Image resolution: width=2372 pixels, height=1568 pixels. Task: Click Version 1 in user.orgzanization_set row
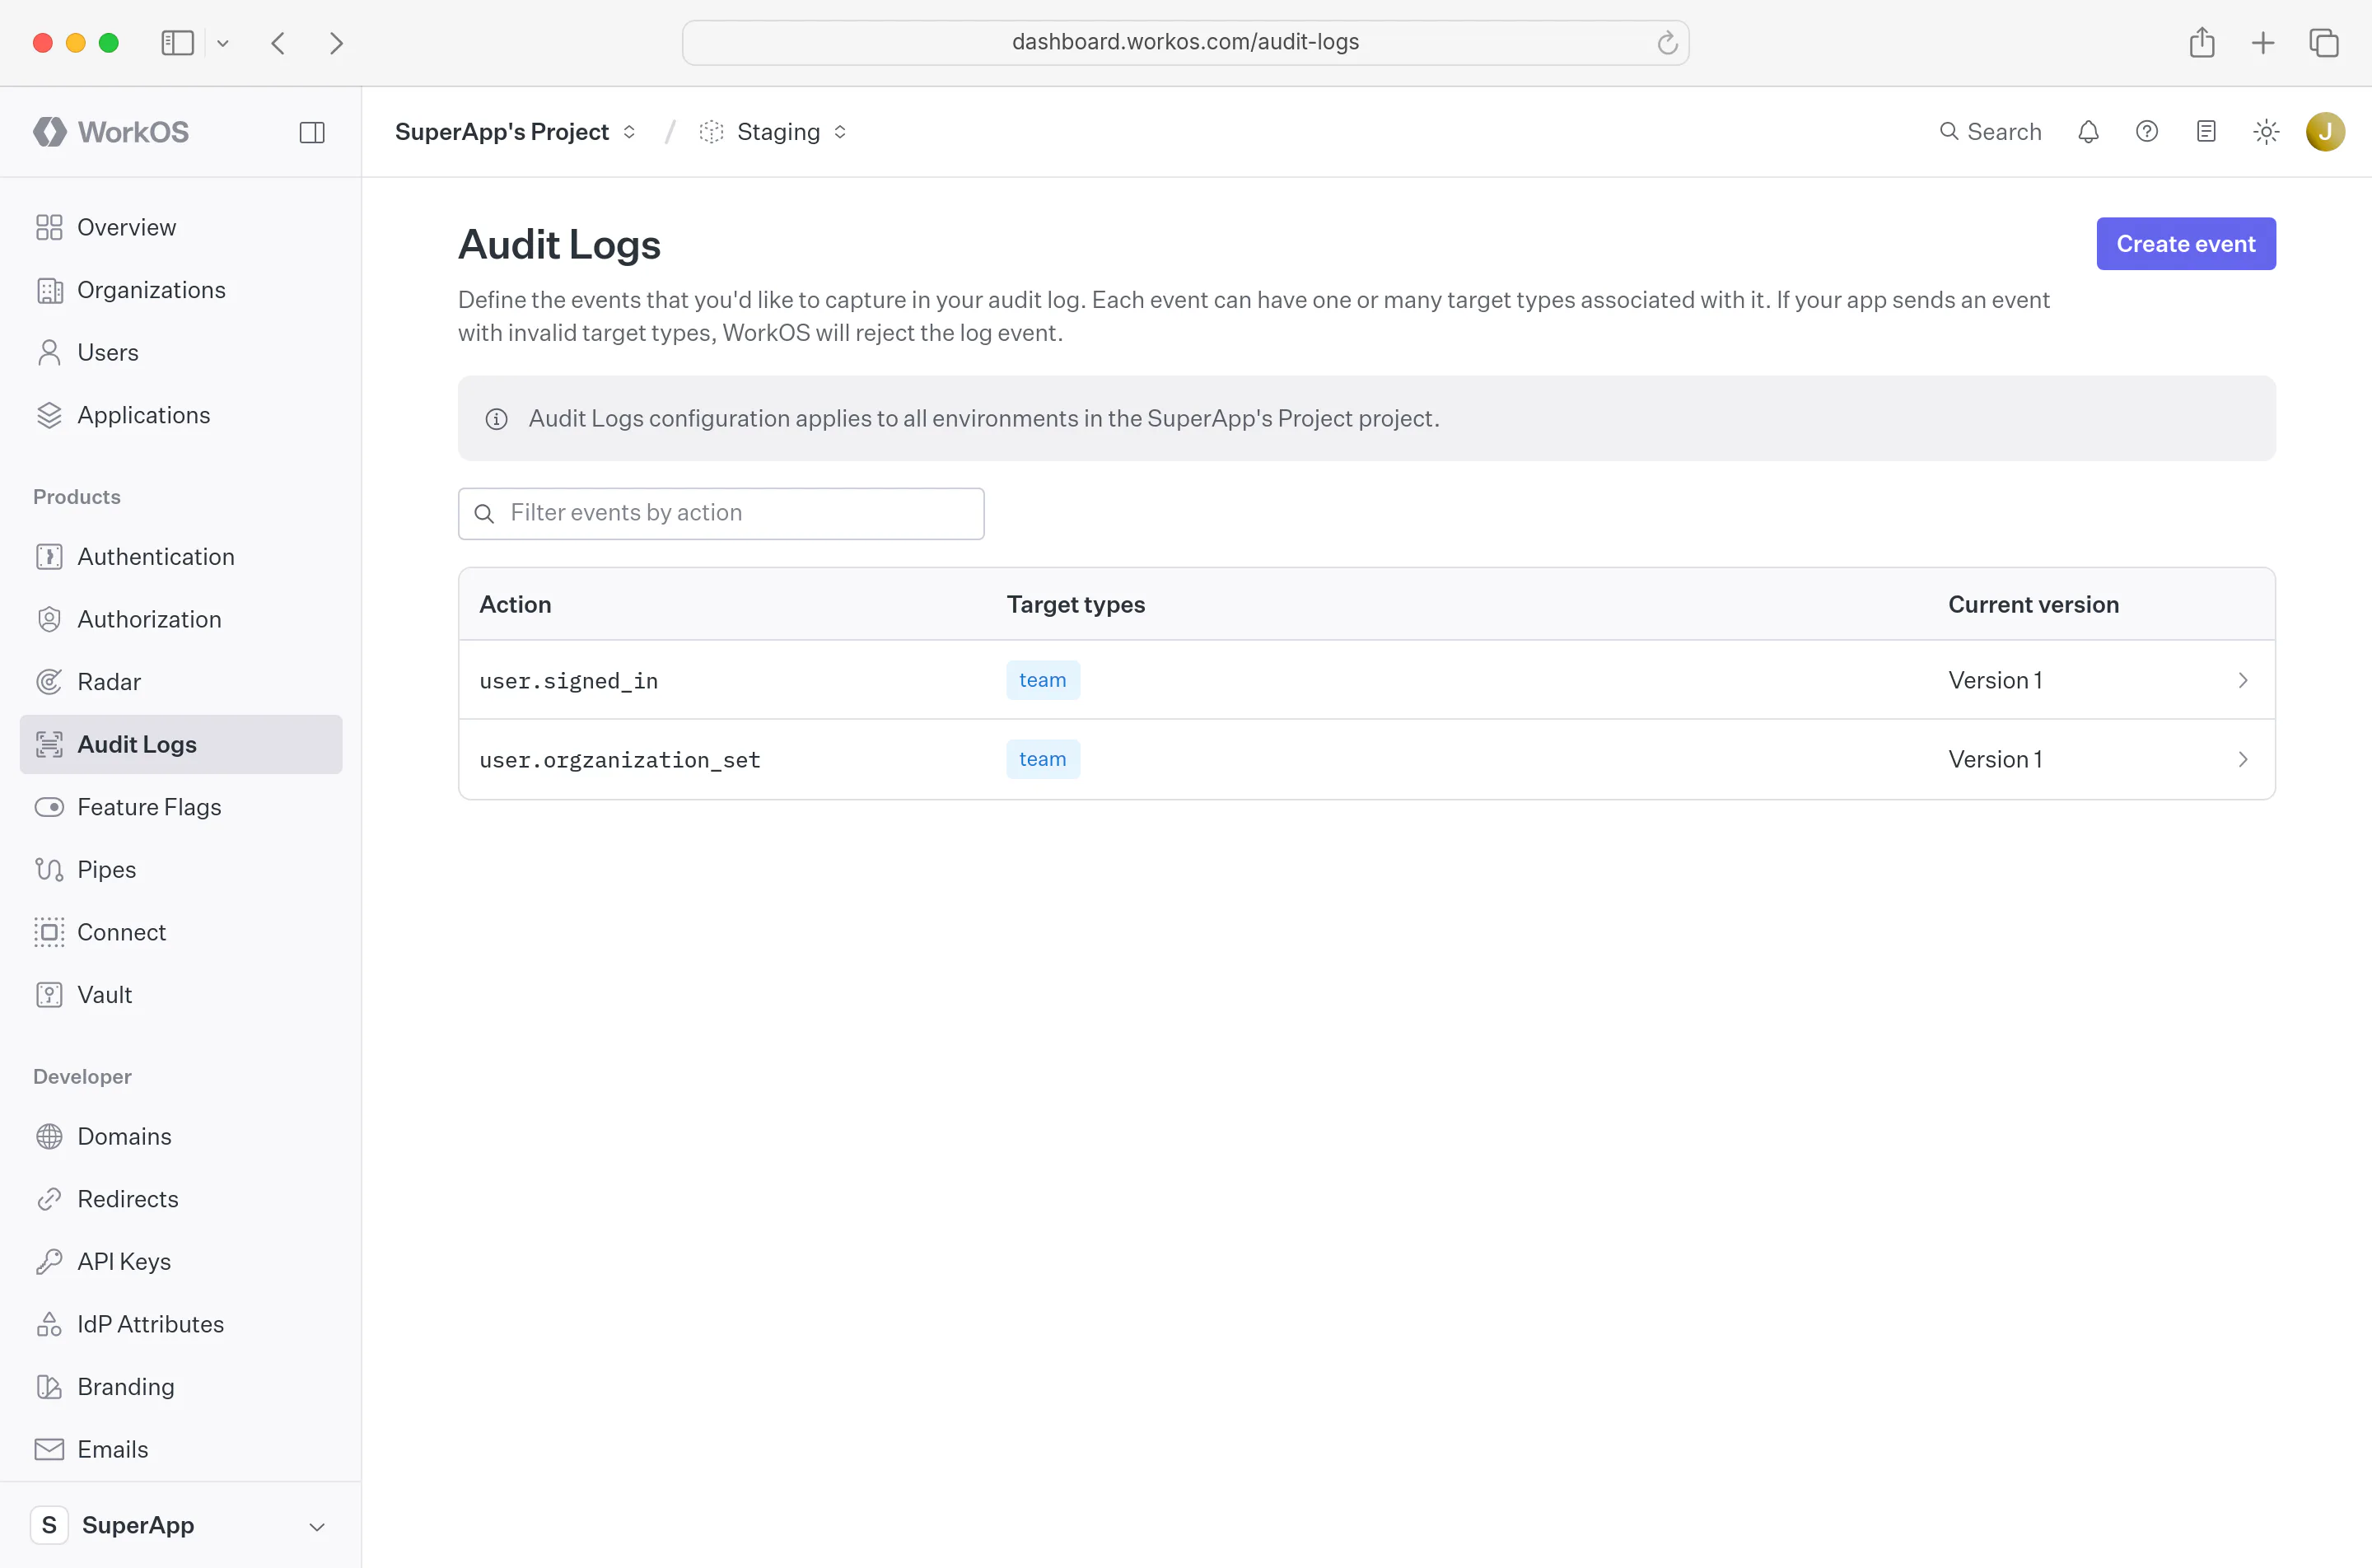click(1995, 760)
